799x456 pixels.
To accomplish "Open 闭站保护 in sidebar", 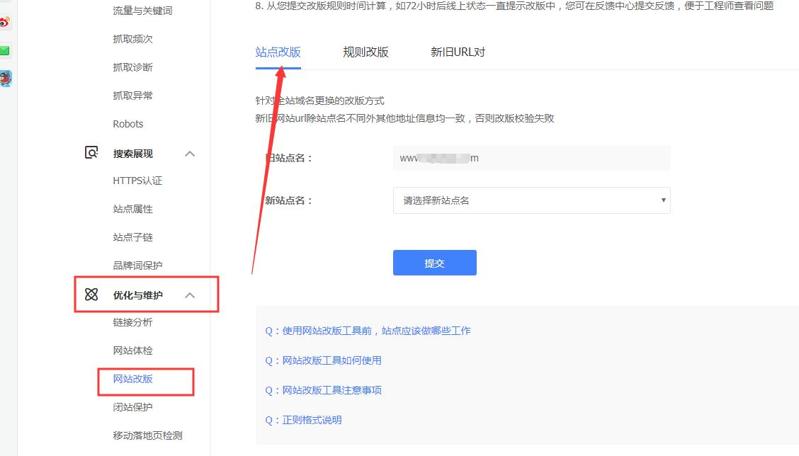I will 132,407.
